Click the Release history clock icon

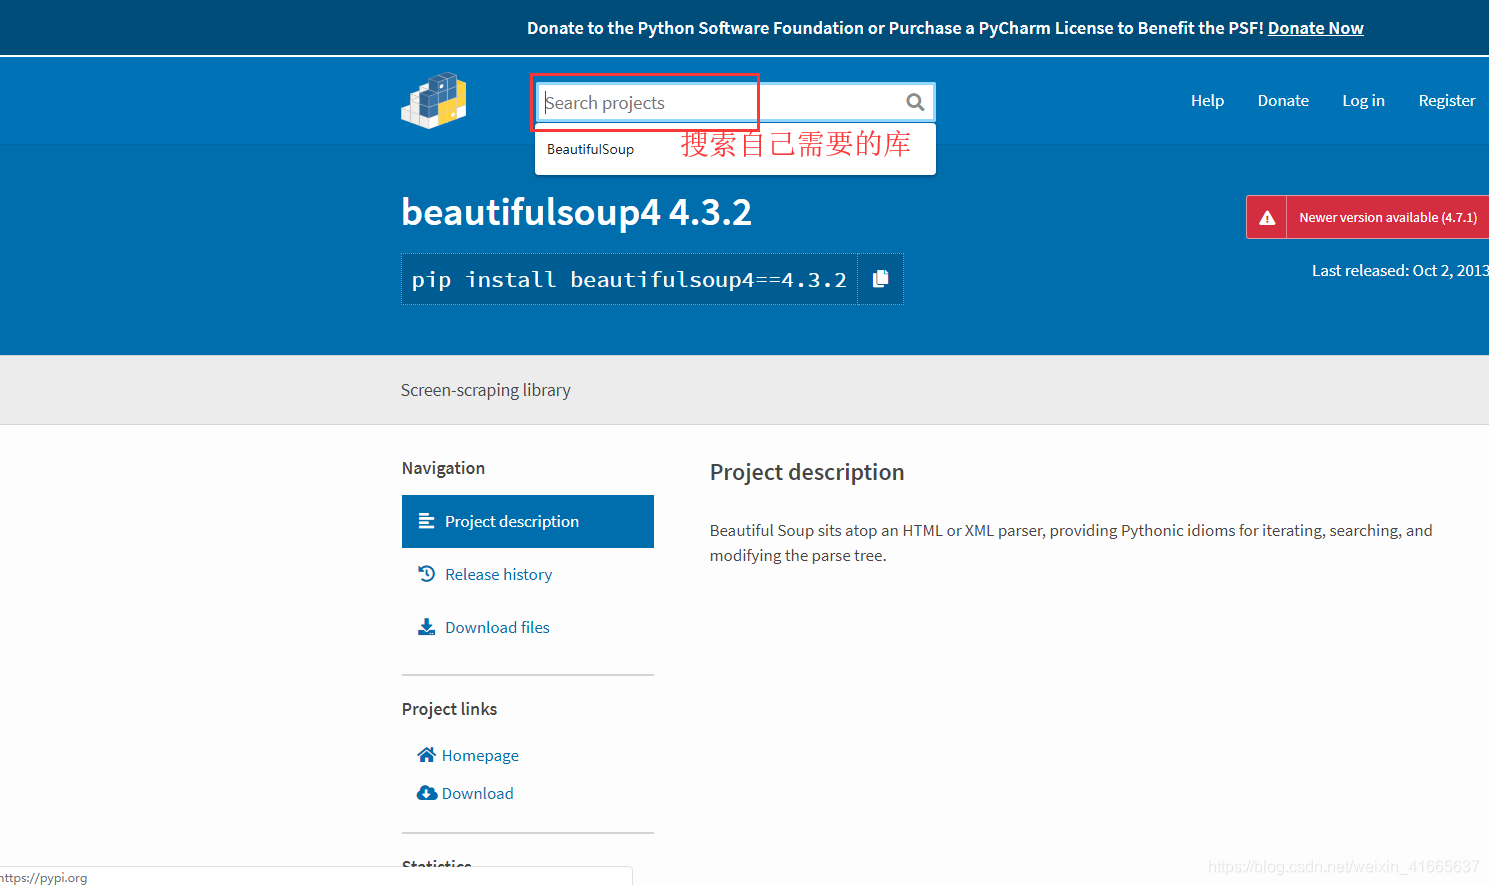point(426,574)
